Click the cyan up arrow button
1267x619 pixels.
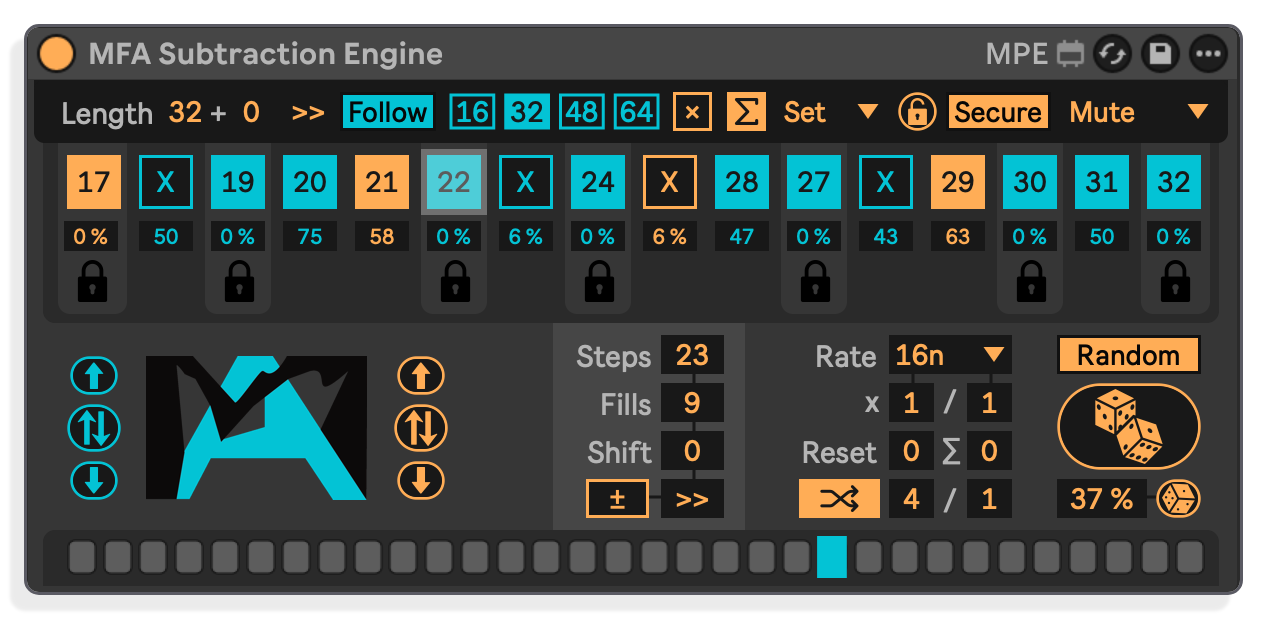click(x=94, y=376)
